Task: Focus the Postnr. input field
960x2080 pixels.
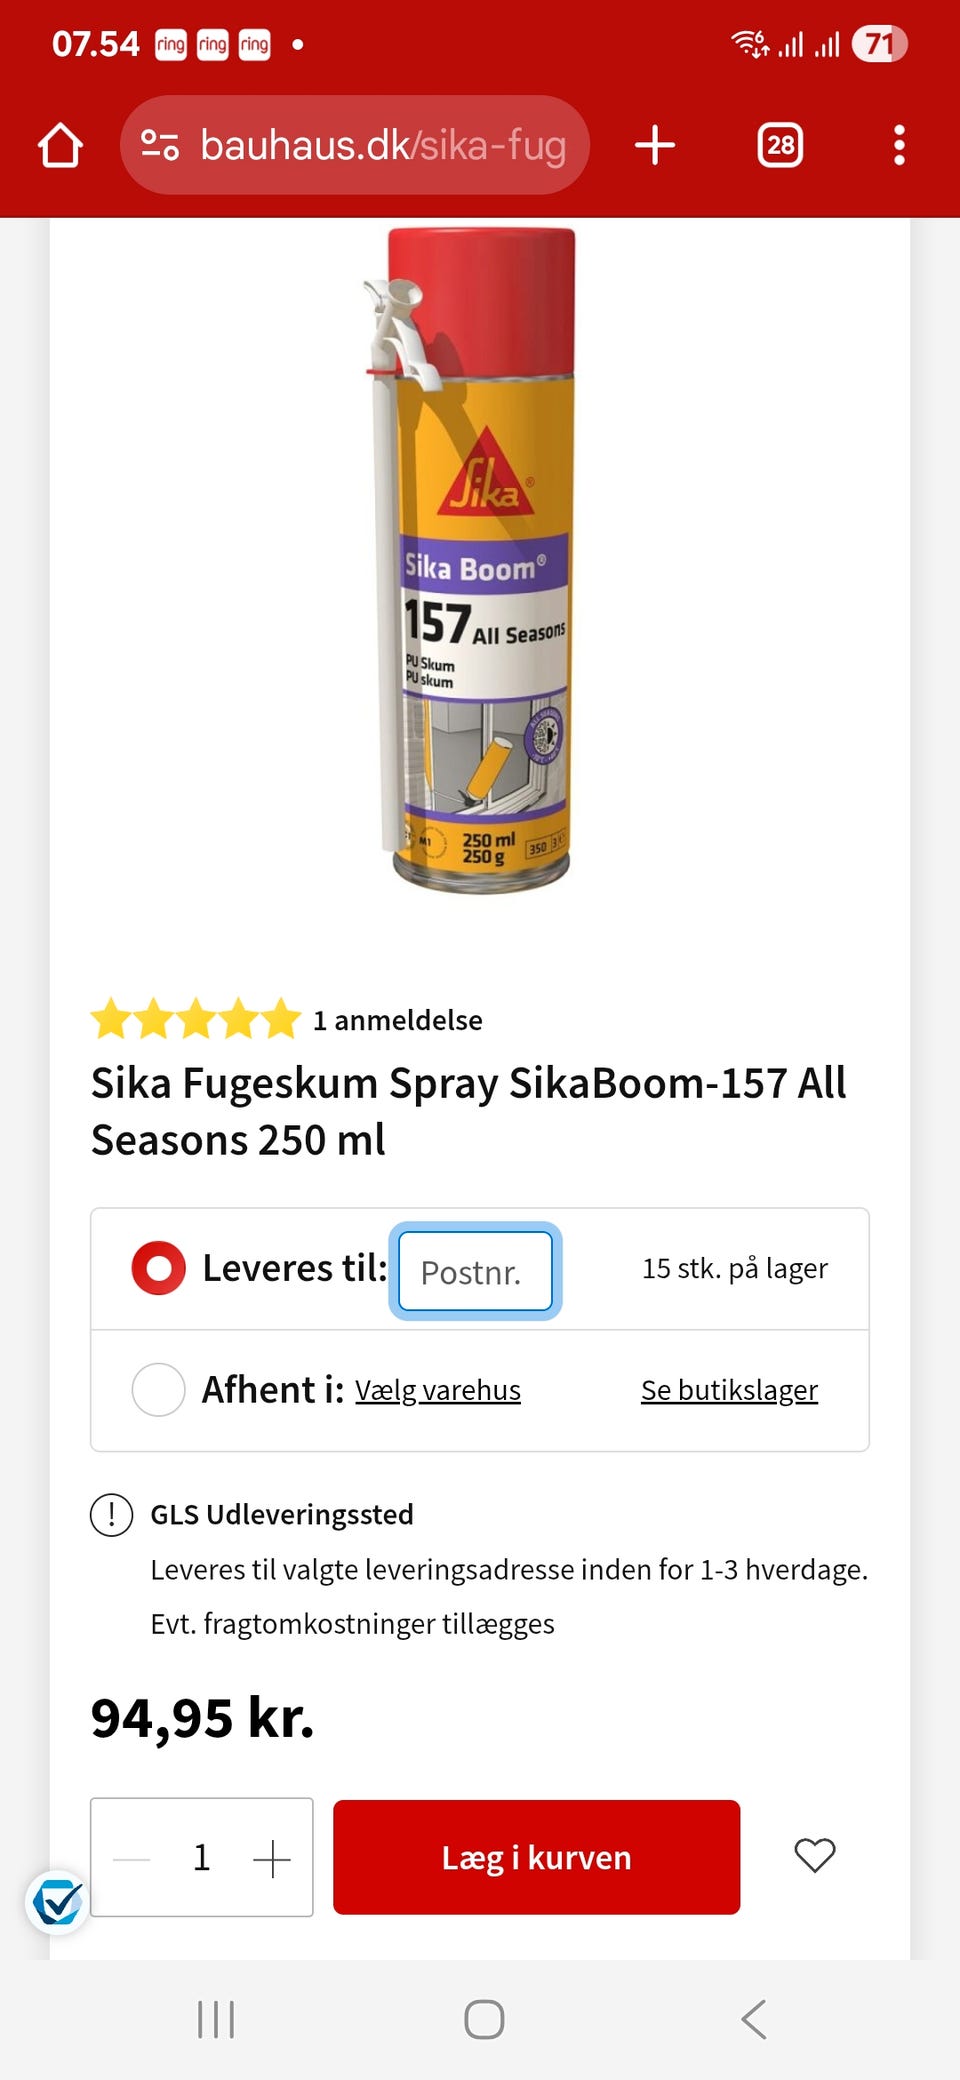Action: pos(475,1271)
